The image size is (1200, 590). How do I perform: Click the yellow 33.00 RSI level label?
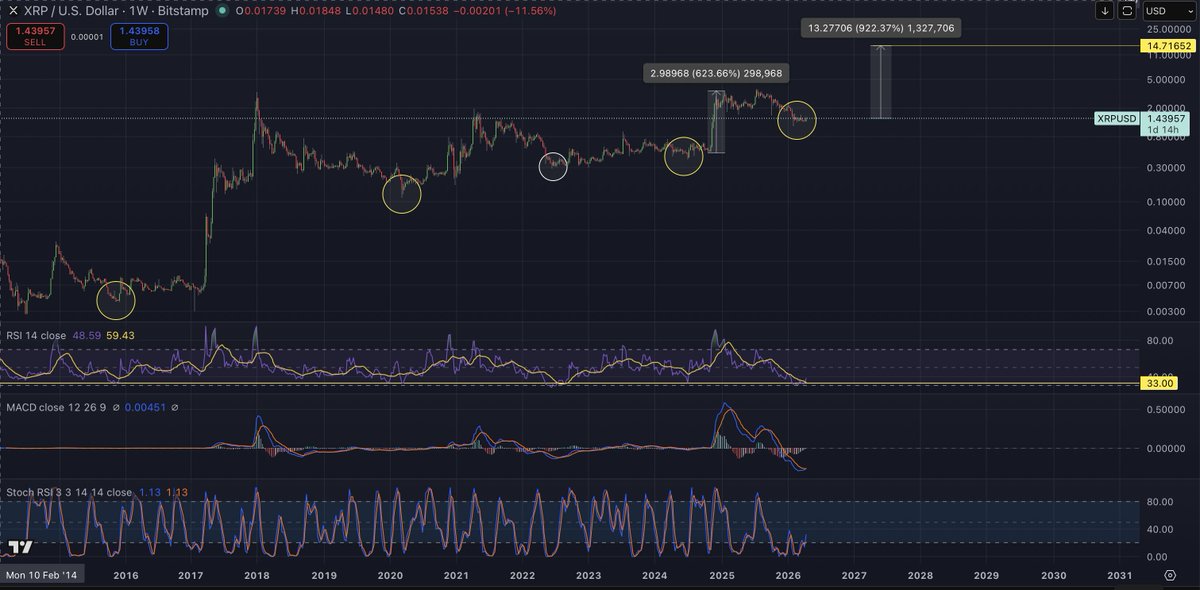pos(1160,383)
